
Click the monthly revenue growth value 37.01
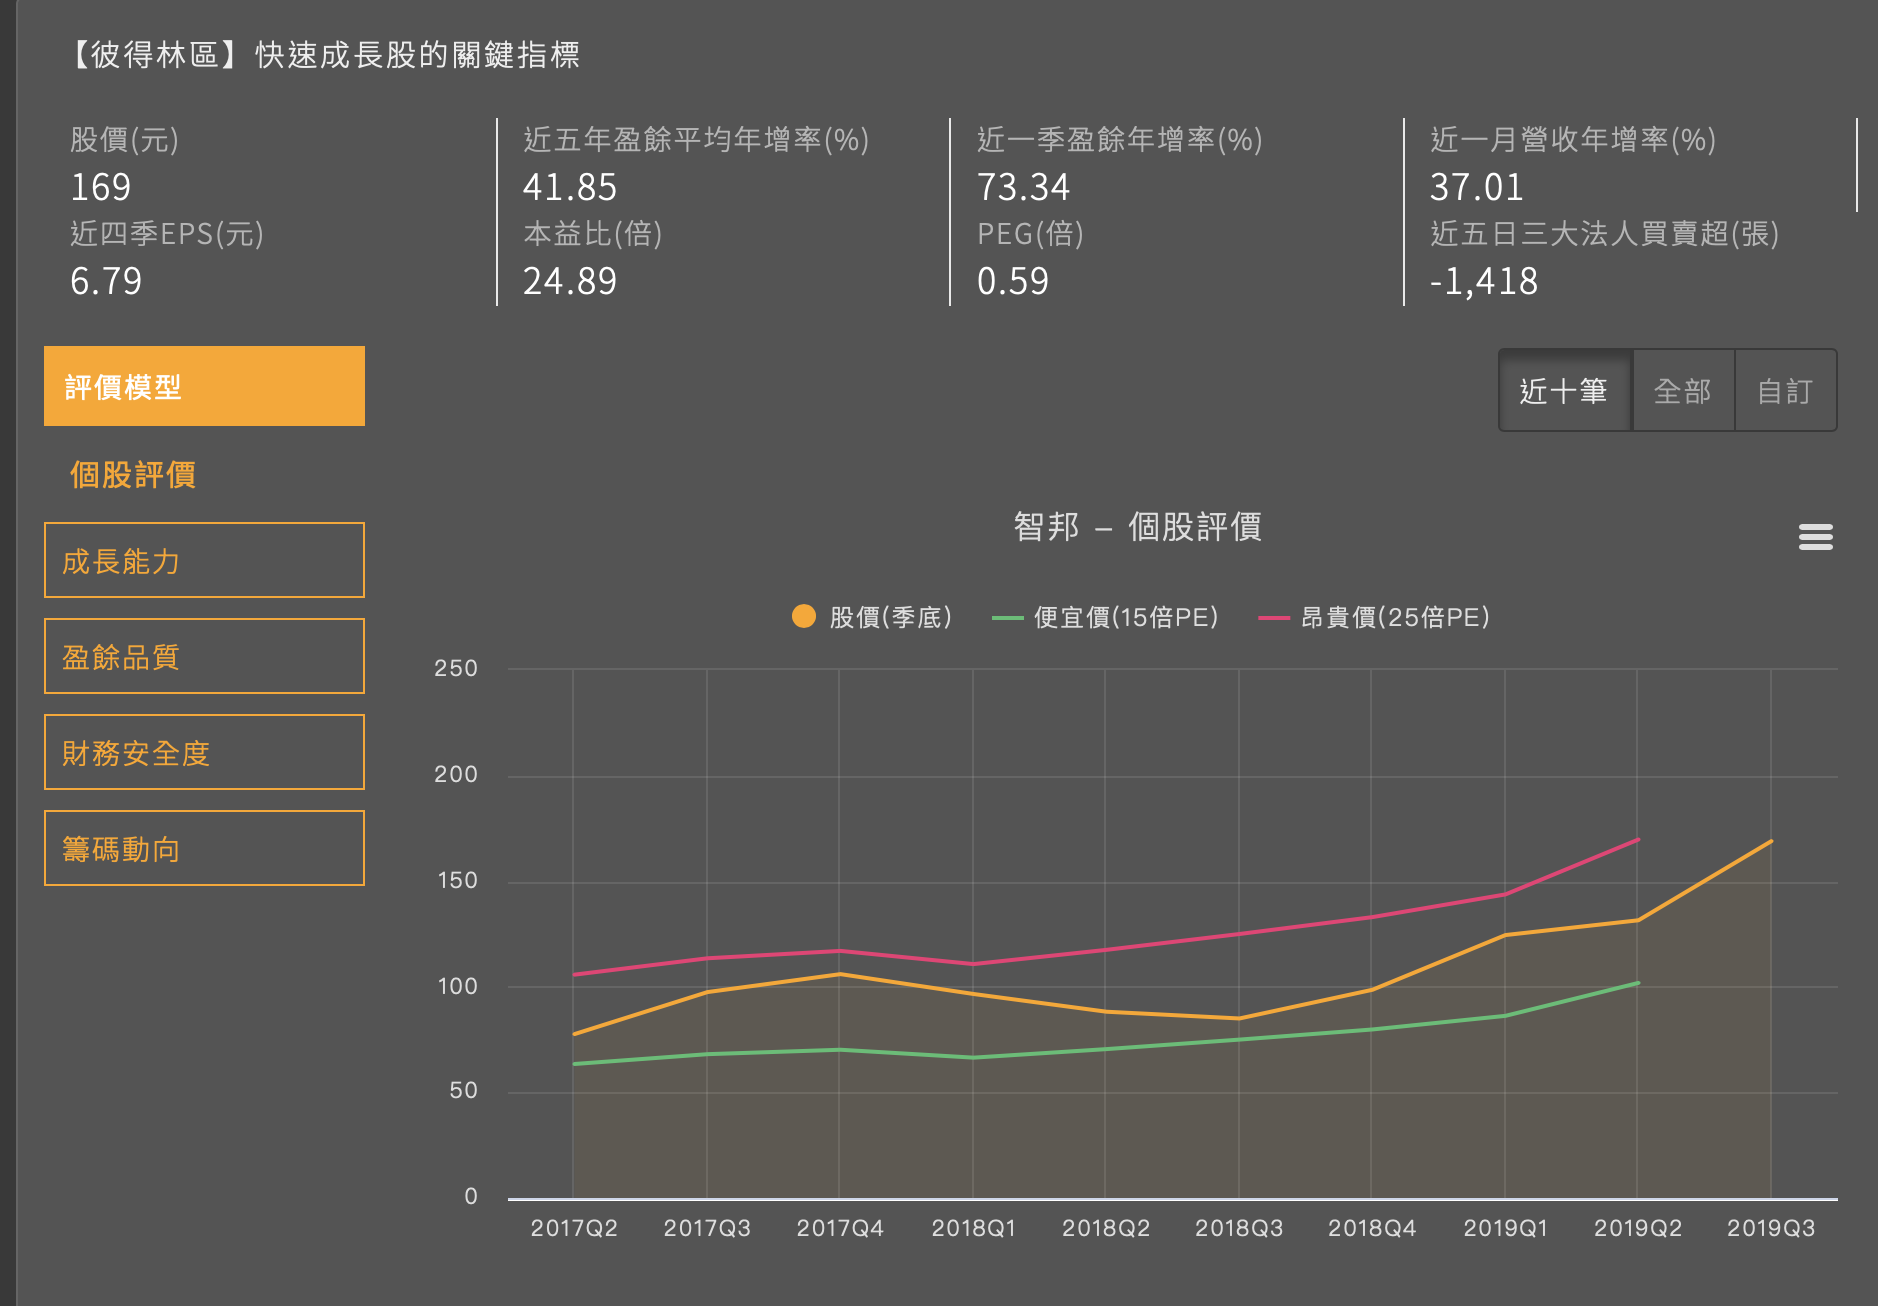[x=1477, y=187]
